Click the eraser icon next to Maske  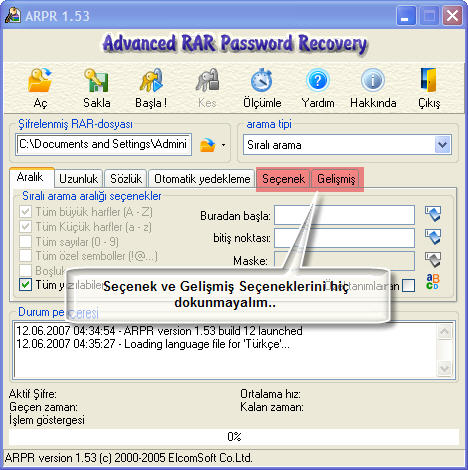pyautogui.click(x=433, y=260)
